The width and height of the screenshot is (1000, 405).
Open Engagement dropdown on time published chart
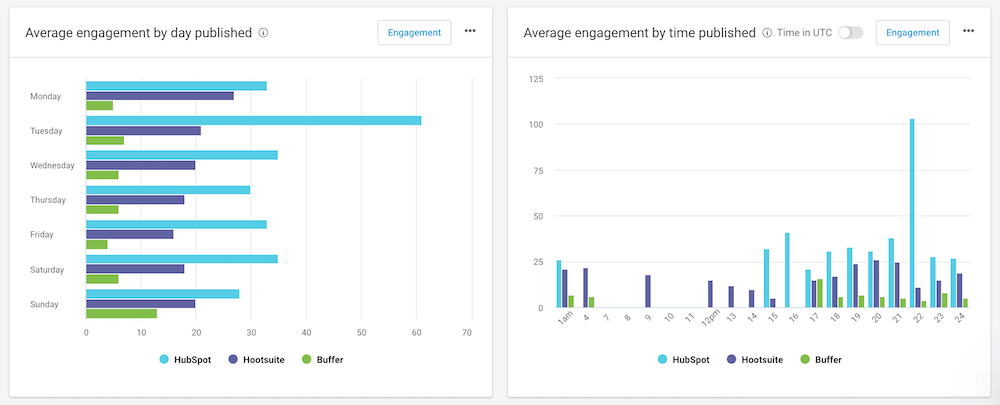[x=912, y=32]
